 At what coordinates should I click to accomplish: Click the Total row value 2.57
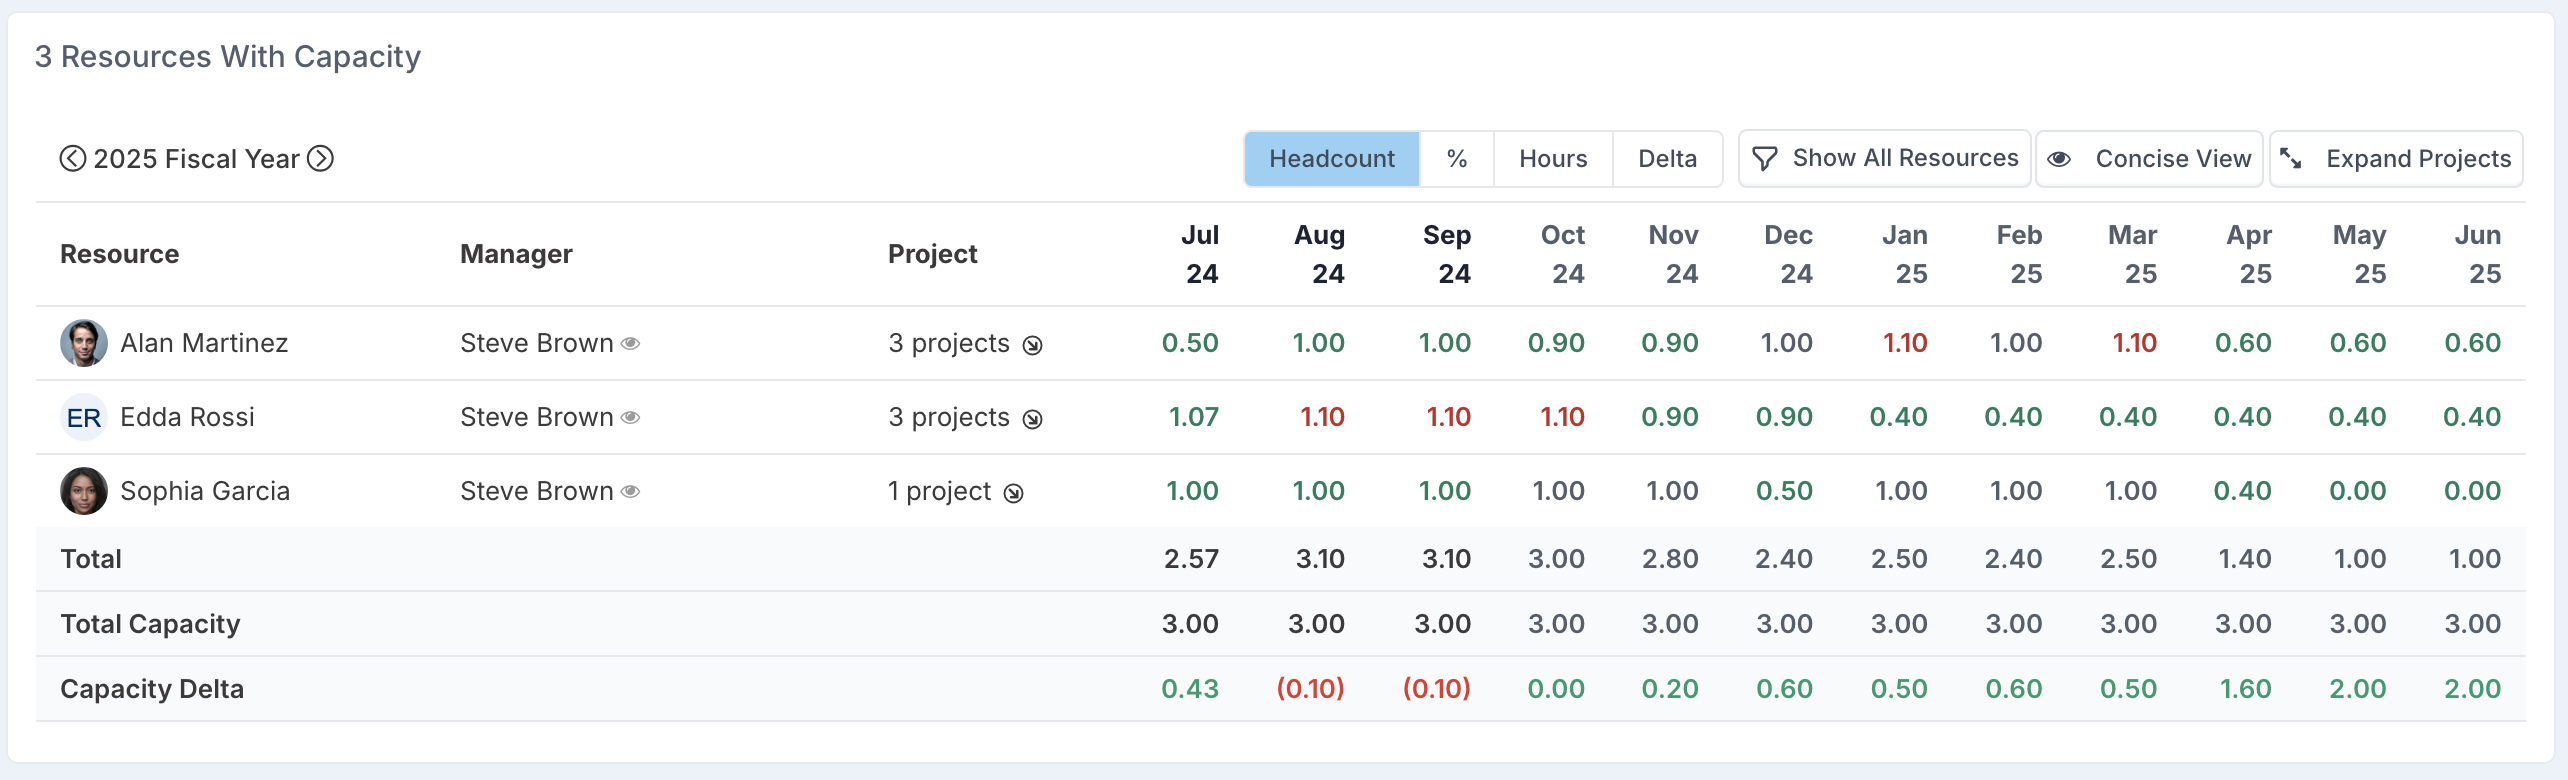pyautogui.click(x=1191, y=559)
